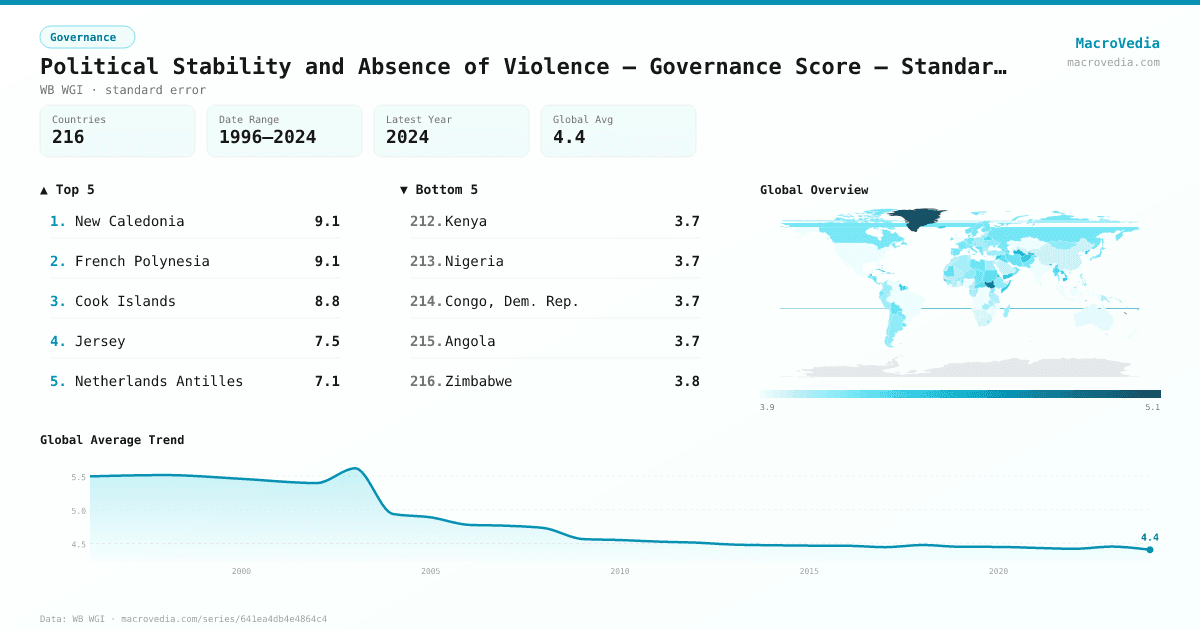
Task: Click the 2015 x-axis label
Action: 809,571
